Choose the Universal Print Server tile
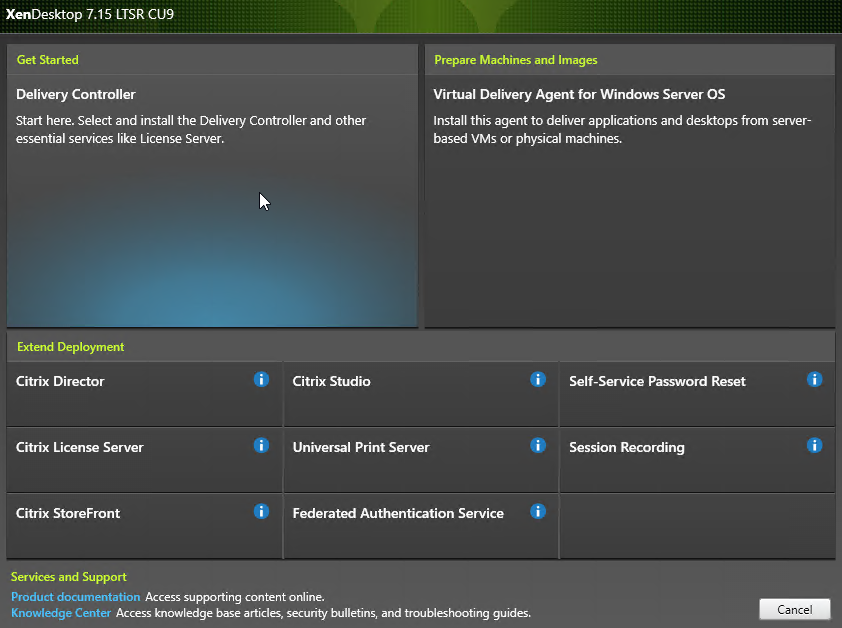Image resolution: width=842 pixels, height=628 pixels. pyautogui.click(x=420, y=460)
